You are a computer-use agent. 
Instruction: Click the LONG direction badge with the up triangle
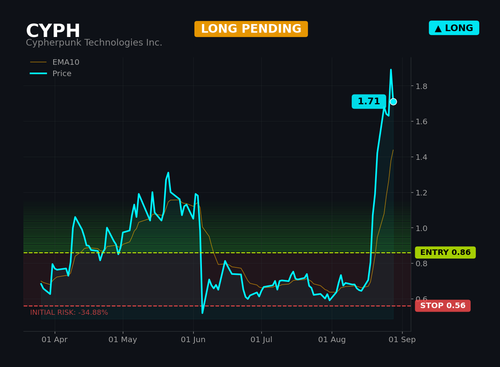454,28
